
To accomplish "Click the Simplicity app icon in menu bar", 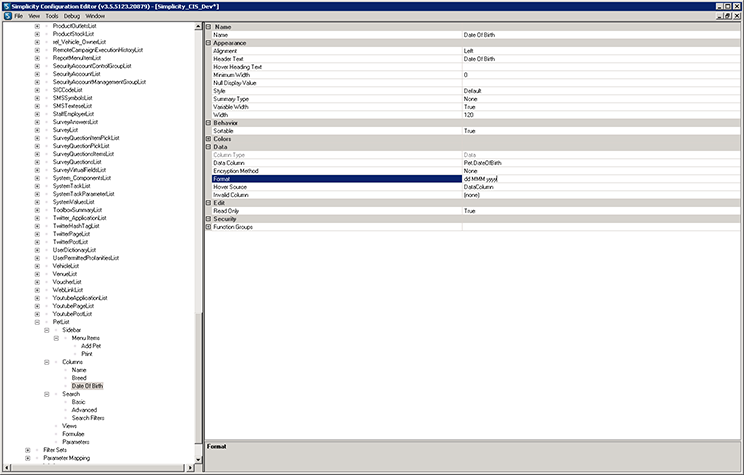I will 8,16.
